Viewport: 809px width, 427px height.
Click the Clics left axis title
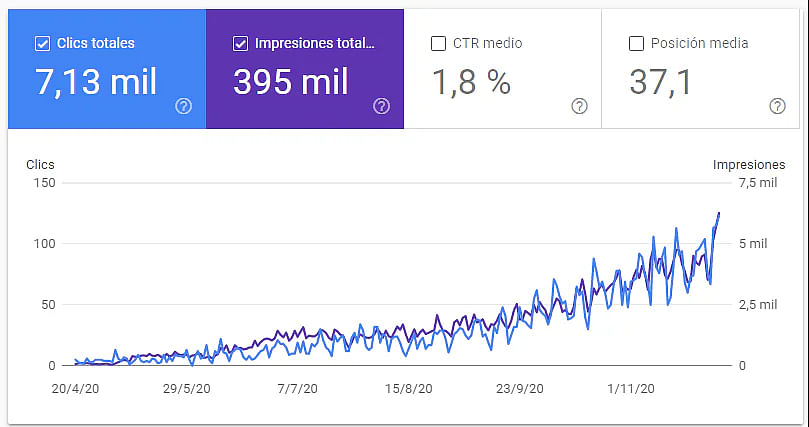click(x=40, y=165)
